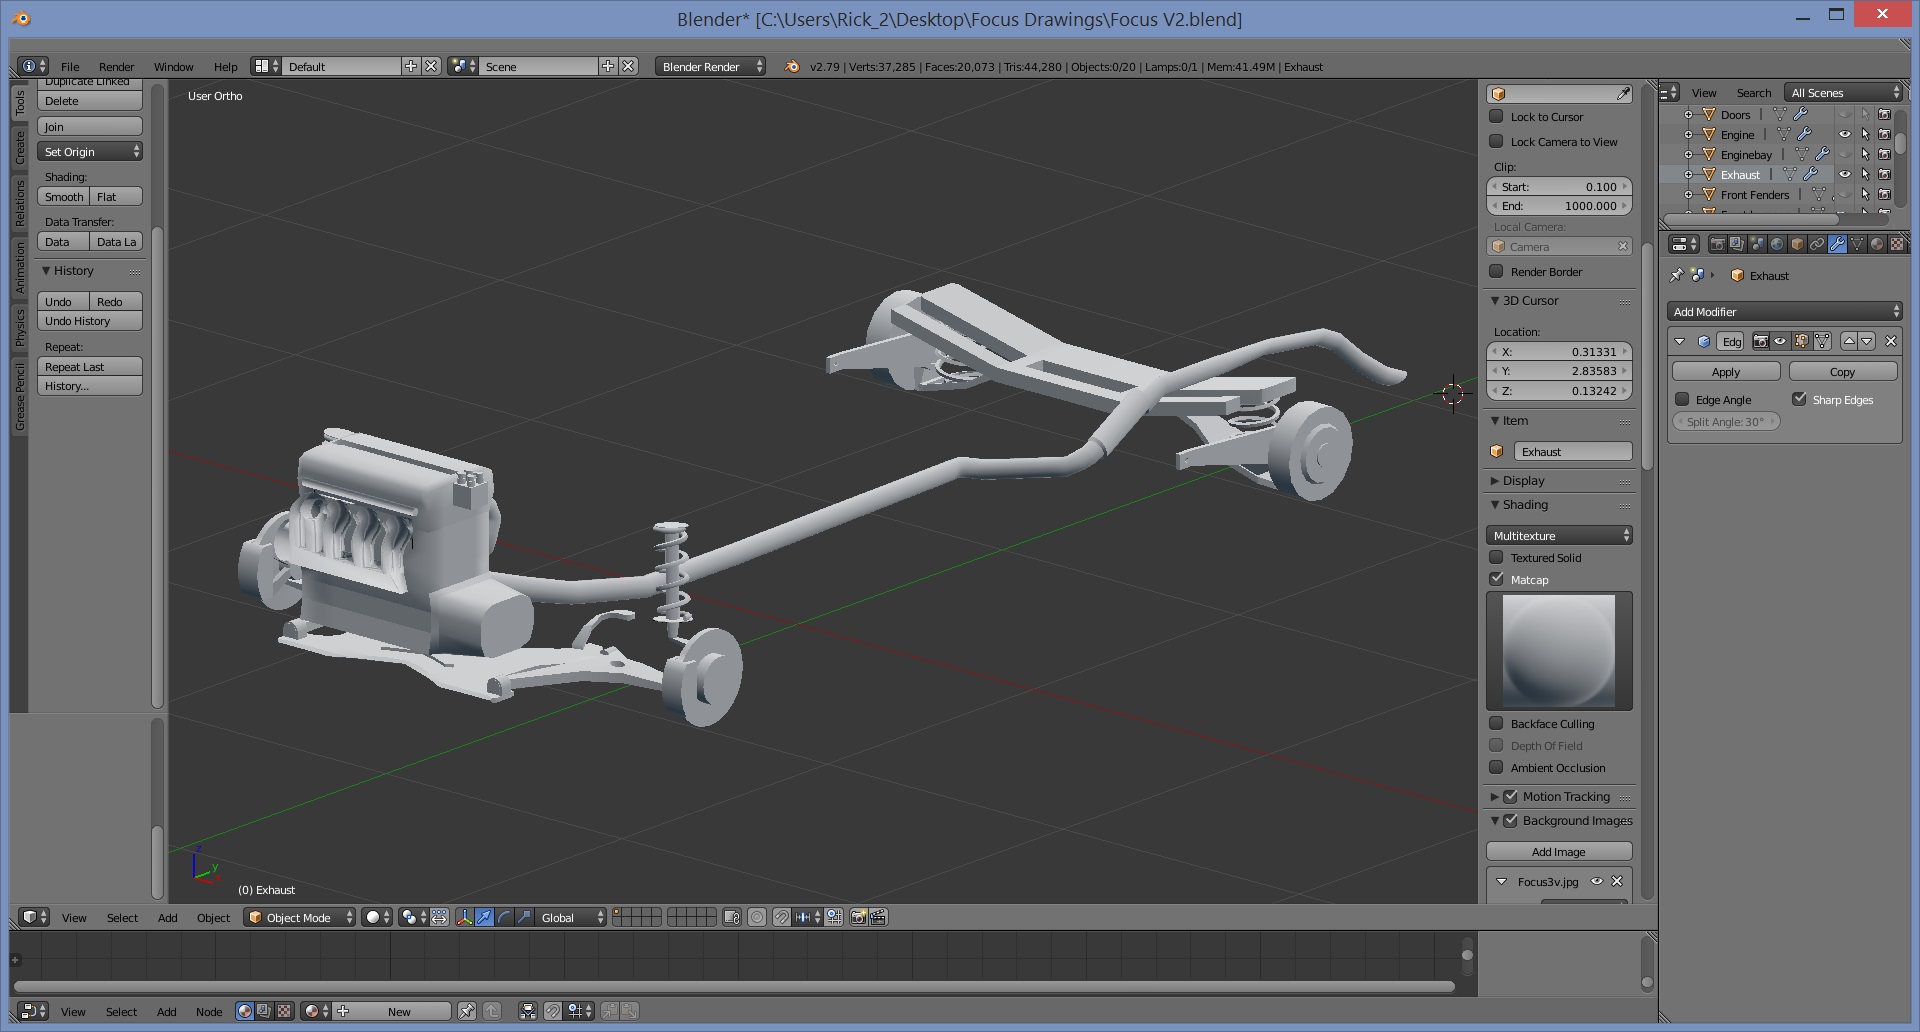Open the Material properties sphere tab

tap(1877, 244)
